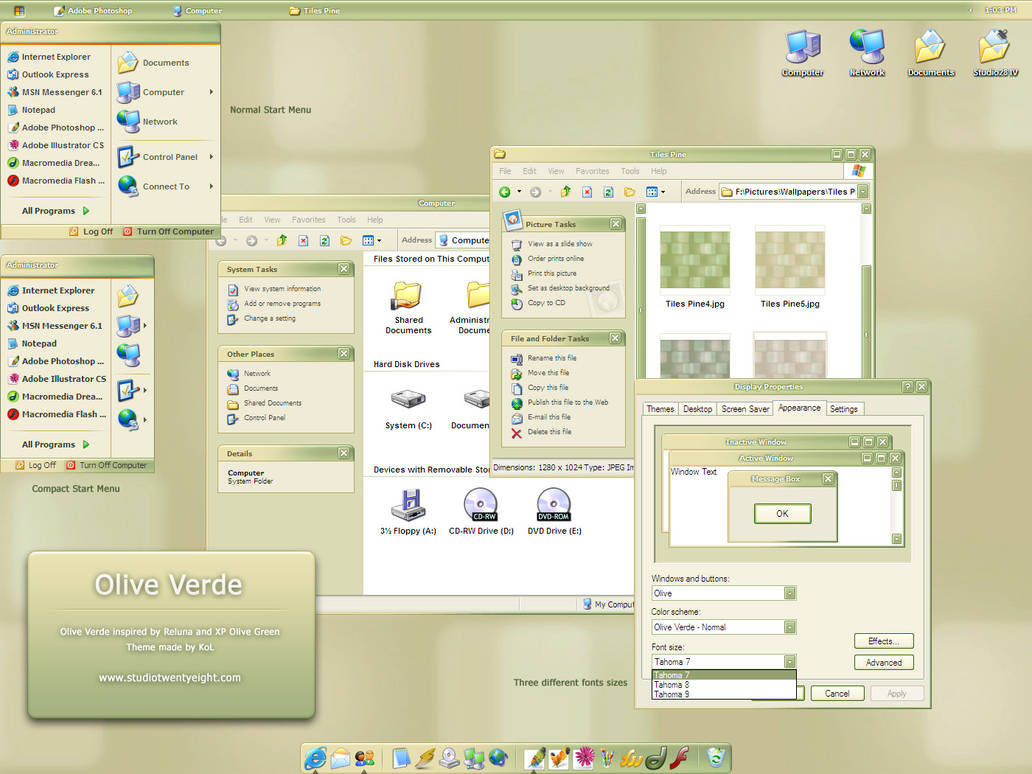This screenshot has height=774, width=1032.
Task: Click 'Set as desktop background' link
Action: [x=569, y=288]
